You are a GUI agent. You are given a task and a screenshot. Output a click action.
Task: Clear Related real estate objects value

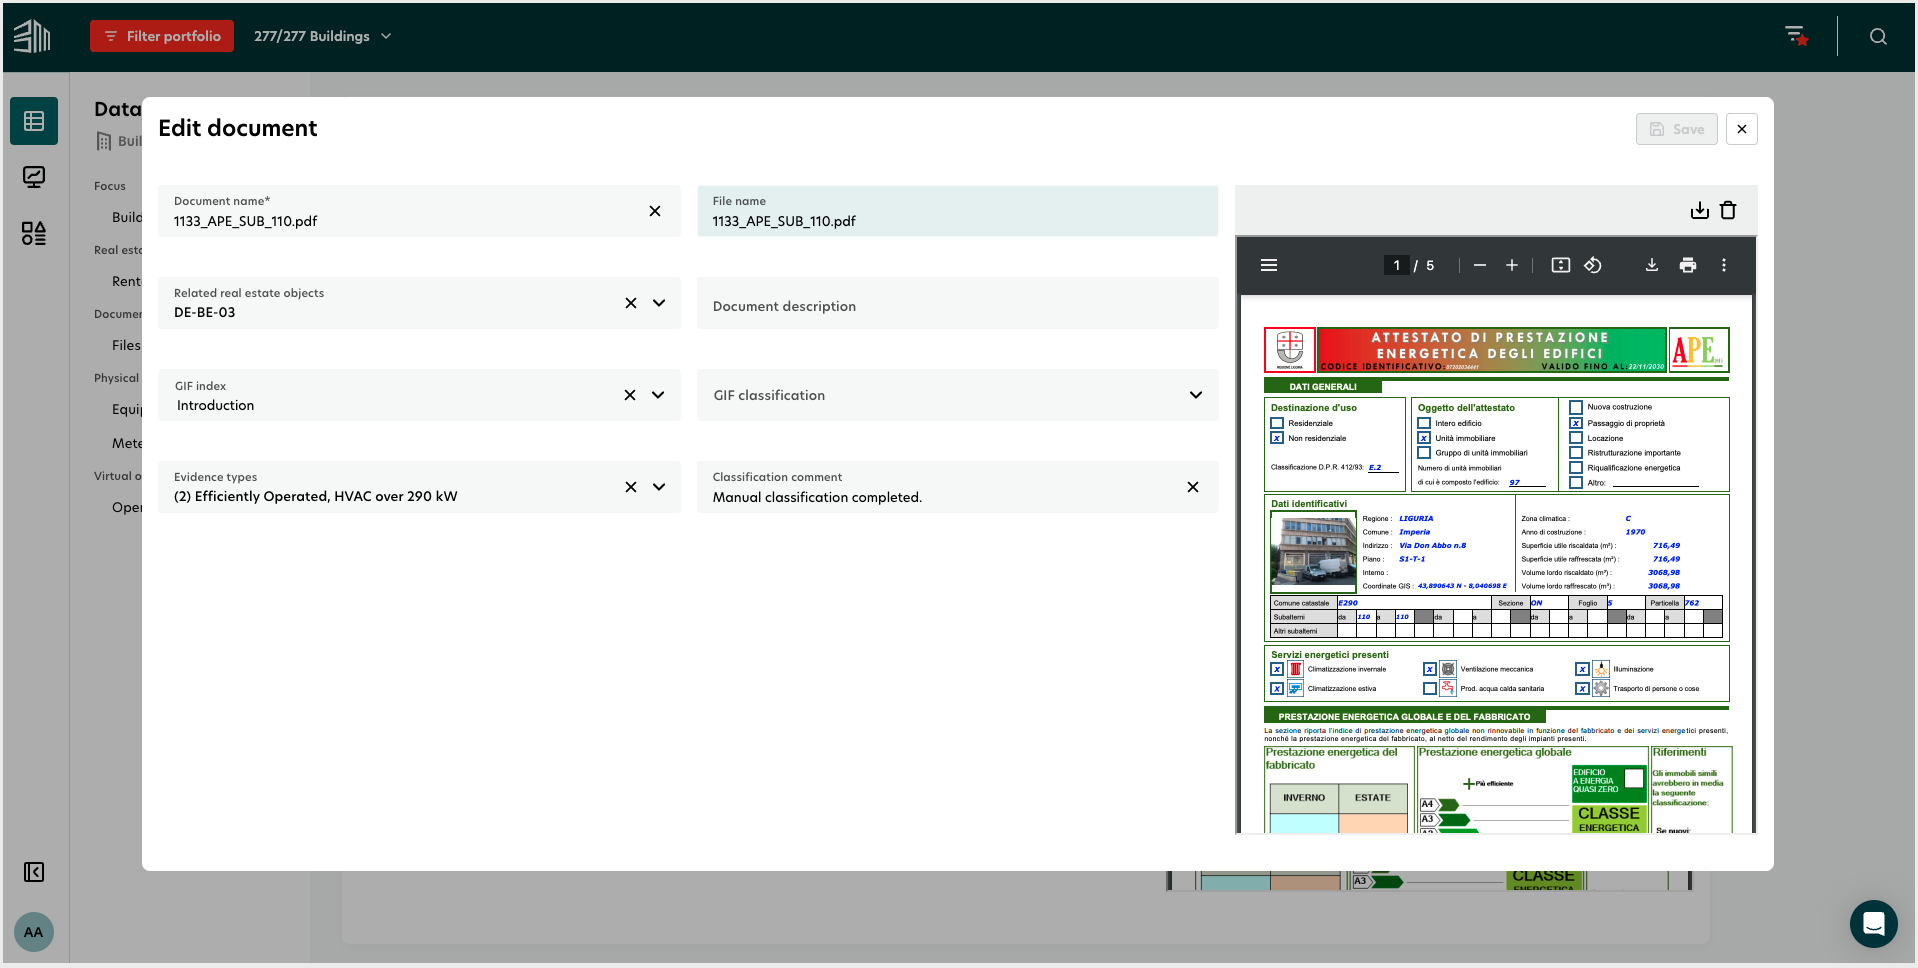(x=631, y=303)
